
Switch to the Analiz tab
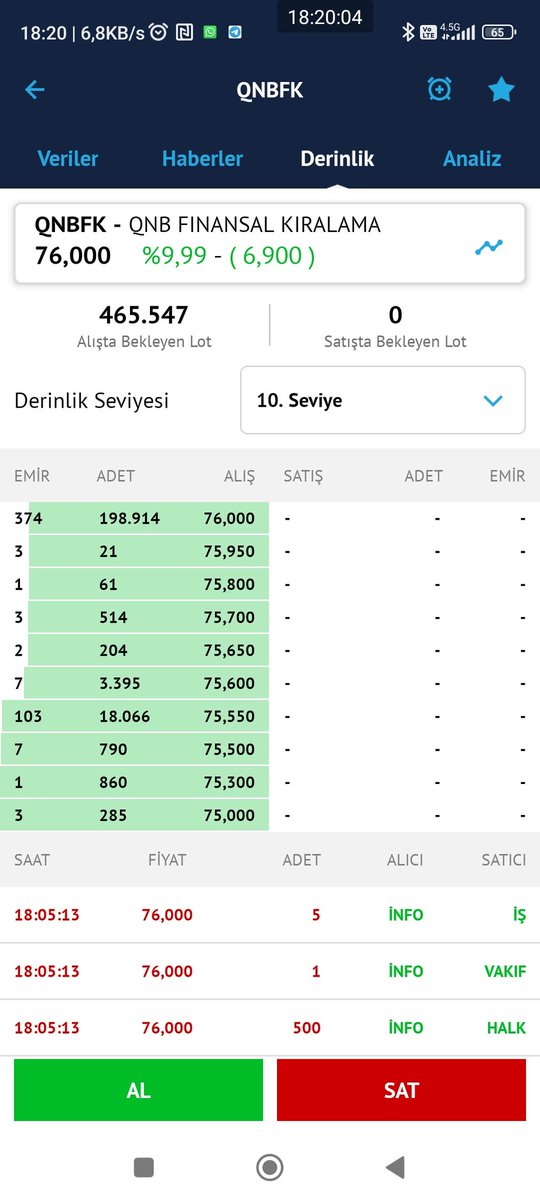472,158
